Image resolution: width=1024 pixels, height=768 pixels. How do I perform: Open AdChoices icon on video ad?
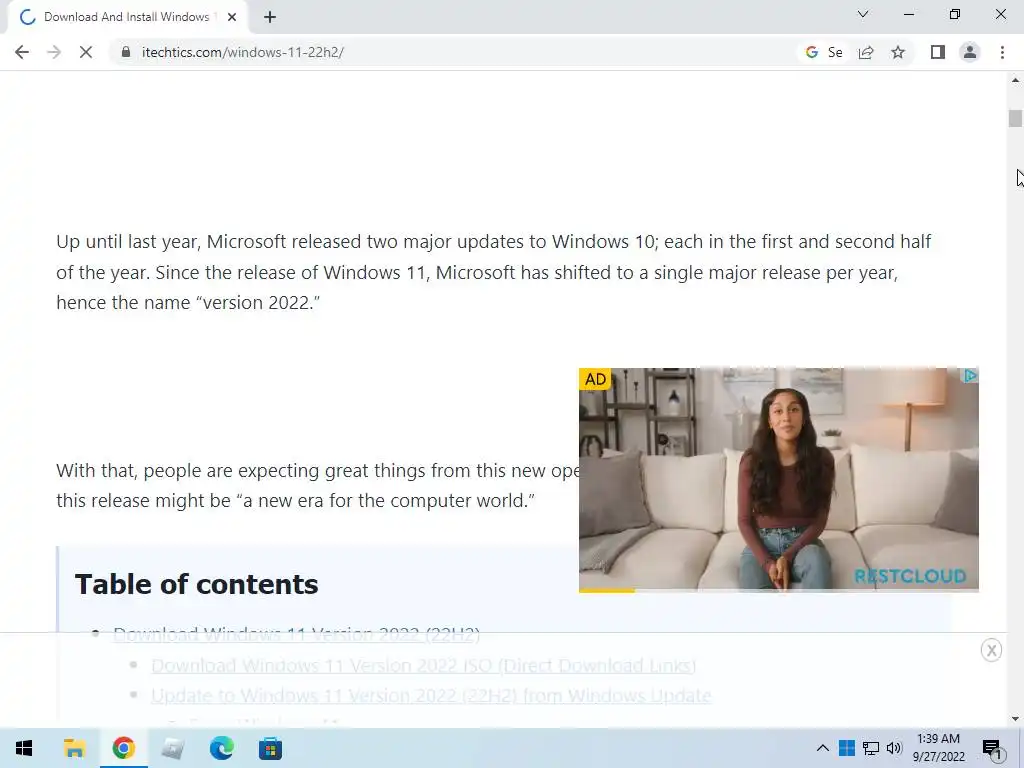pos(970,376)
